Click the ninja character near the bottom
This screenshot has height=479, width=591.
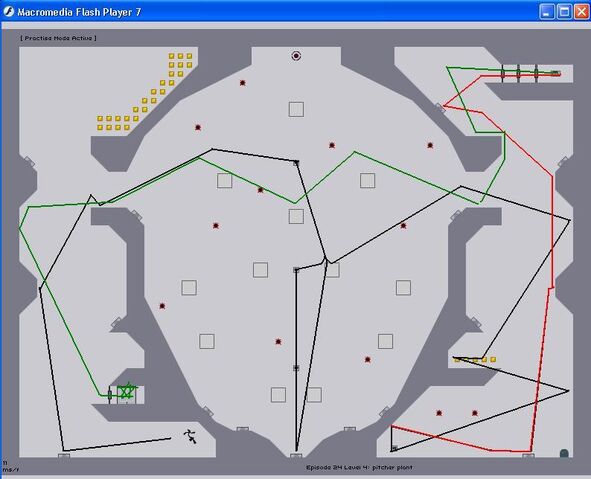(190, 436)
